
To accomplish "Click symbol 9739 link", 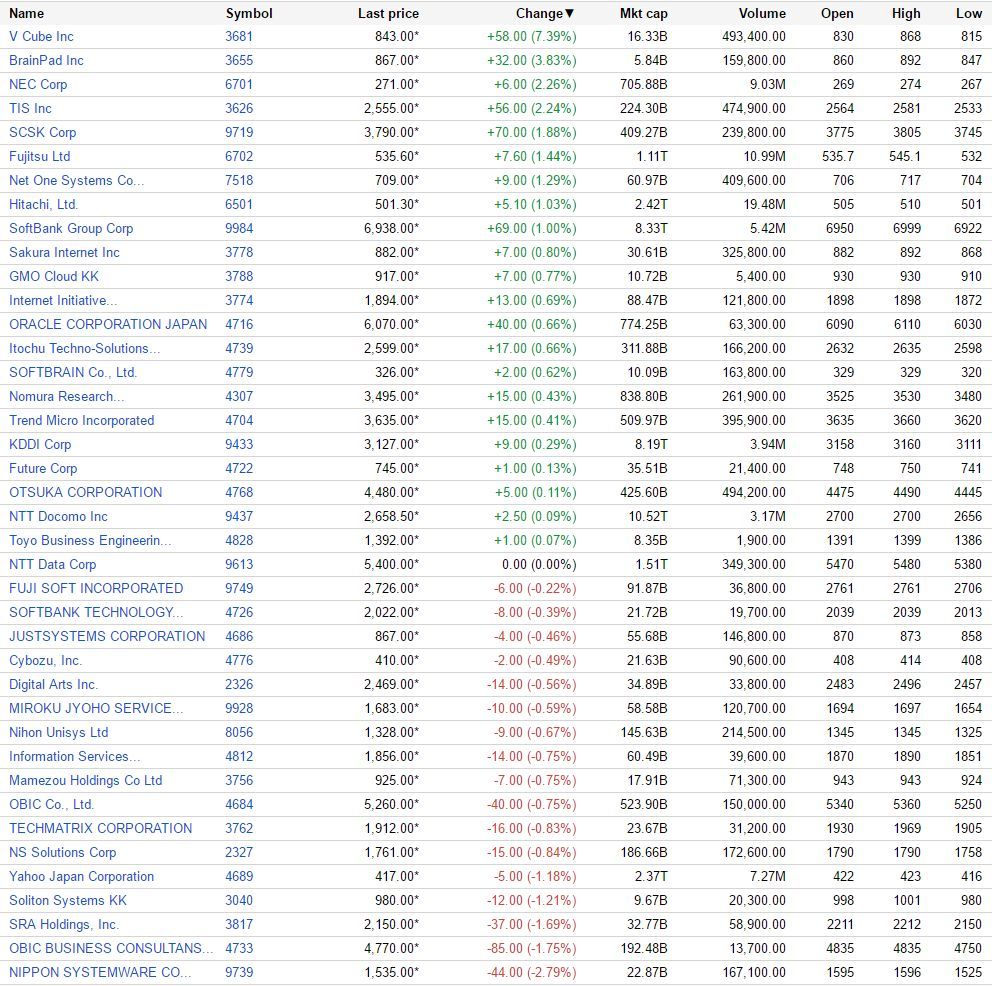I will pyautogui.click(x=239, y=974).
